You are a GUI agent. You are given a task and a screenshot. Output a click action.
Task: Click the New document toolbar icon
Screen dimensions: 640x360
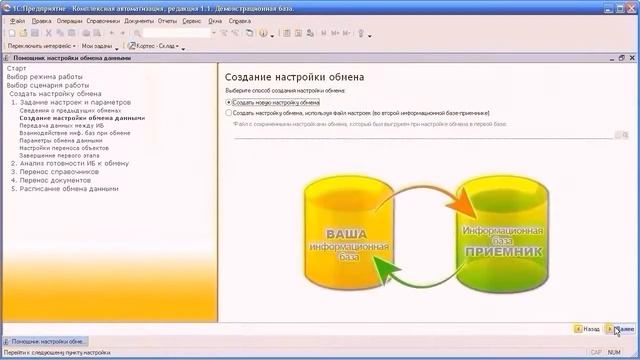click(x=12, y=33)
